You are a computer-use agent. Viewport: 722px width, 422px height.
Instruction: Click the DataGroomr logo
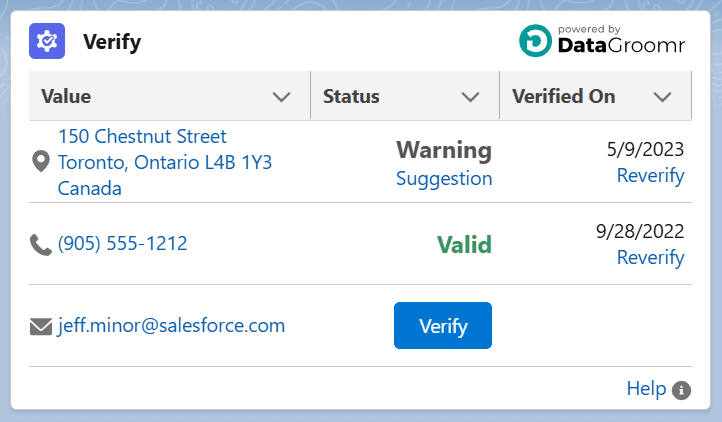pos(602,41)
